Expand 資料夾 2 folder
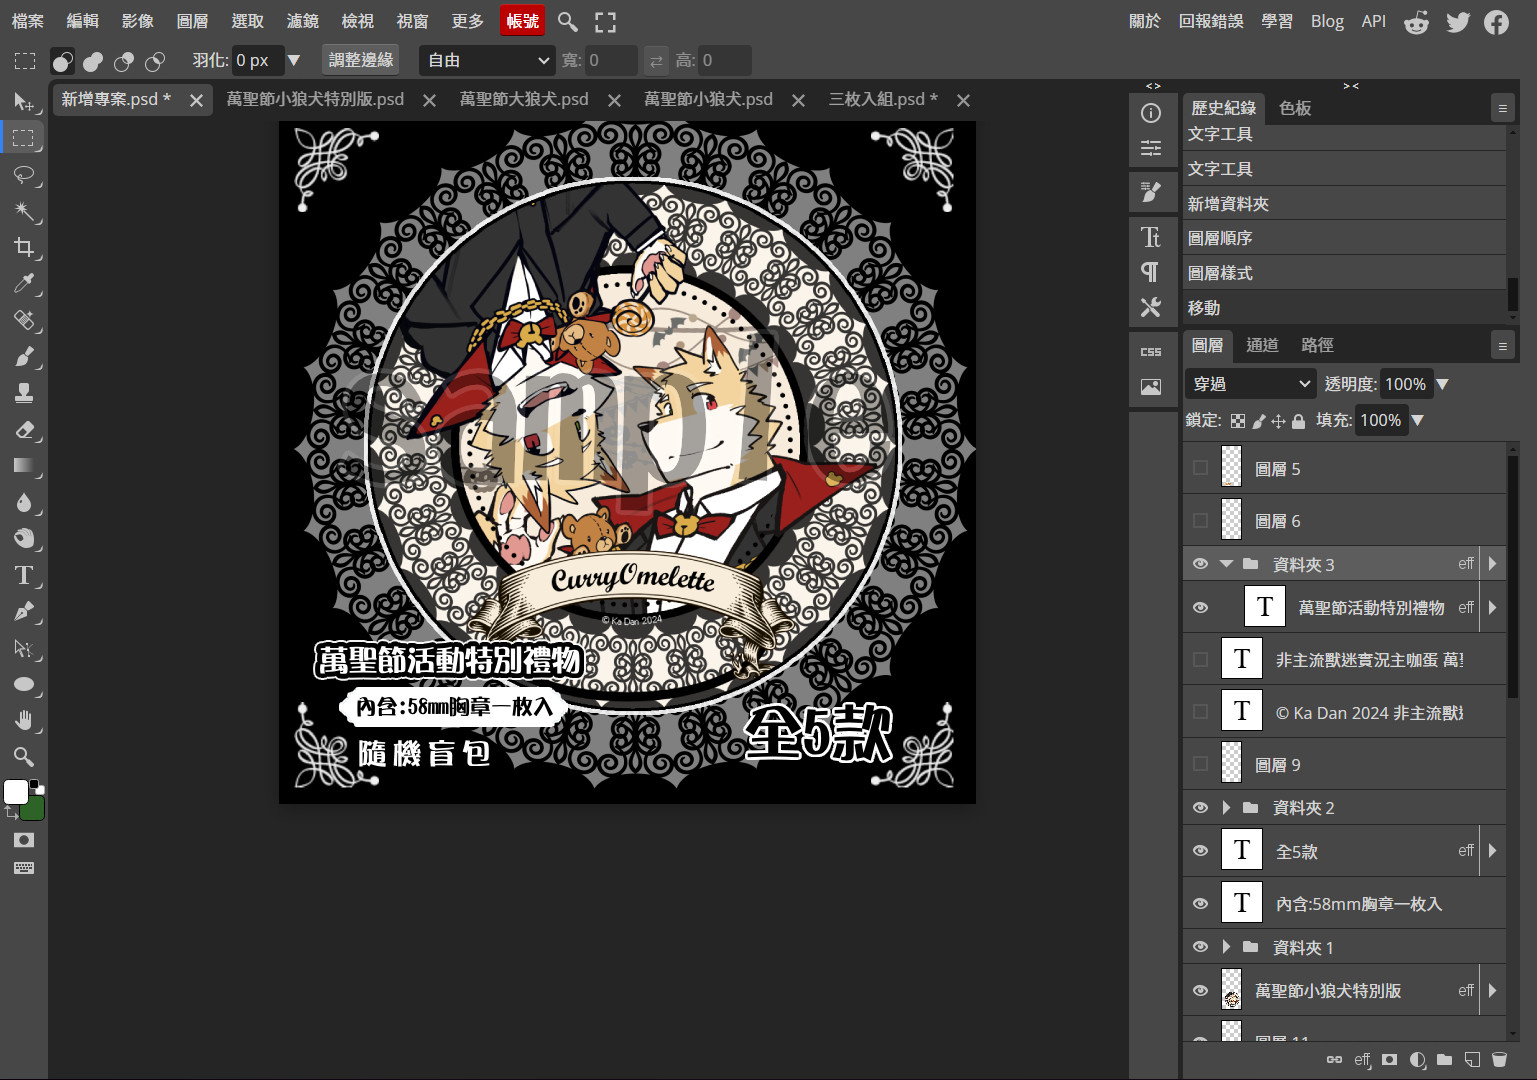This screenshot has height=1080, width=1537. (1227, 807)
